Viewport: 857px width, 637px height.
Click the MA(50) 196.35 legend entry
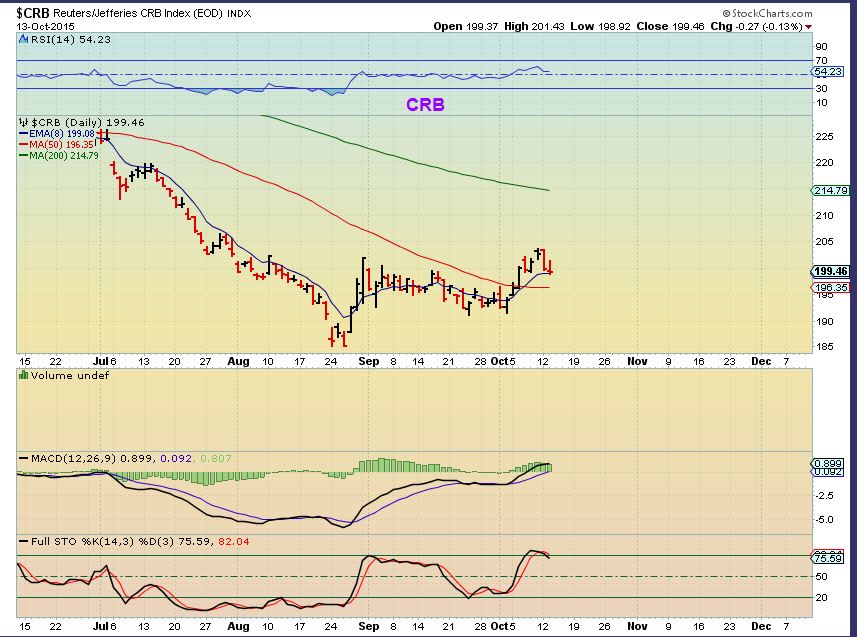point(56,144)
